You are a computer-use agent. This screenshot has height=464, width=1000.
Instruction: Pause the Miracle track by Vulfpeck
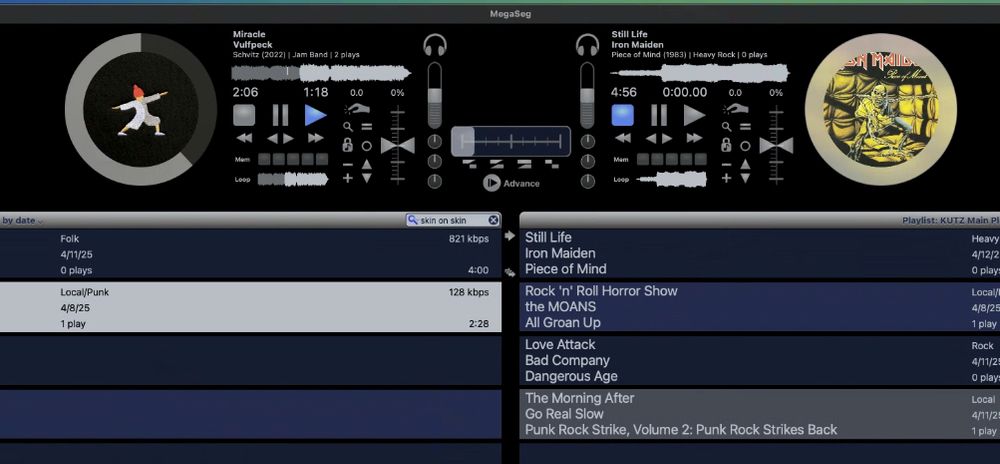(x=280, y=115)
